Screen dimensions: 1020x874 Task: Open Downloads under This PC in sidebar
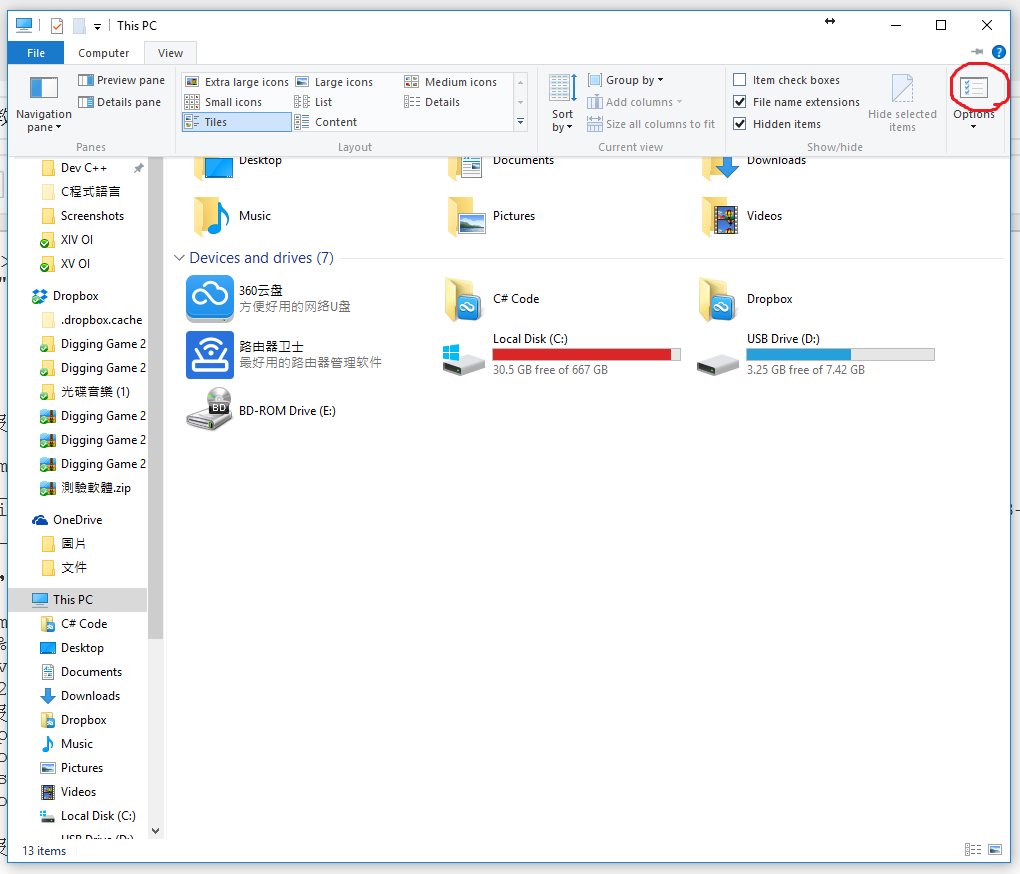click(x=90, y=696)
